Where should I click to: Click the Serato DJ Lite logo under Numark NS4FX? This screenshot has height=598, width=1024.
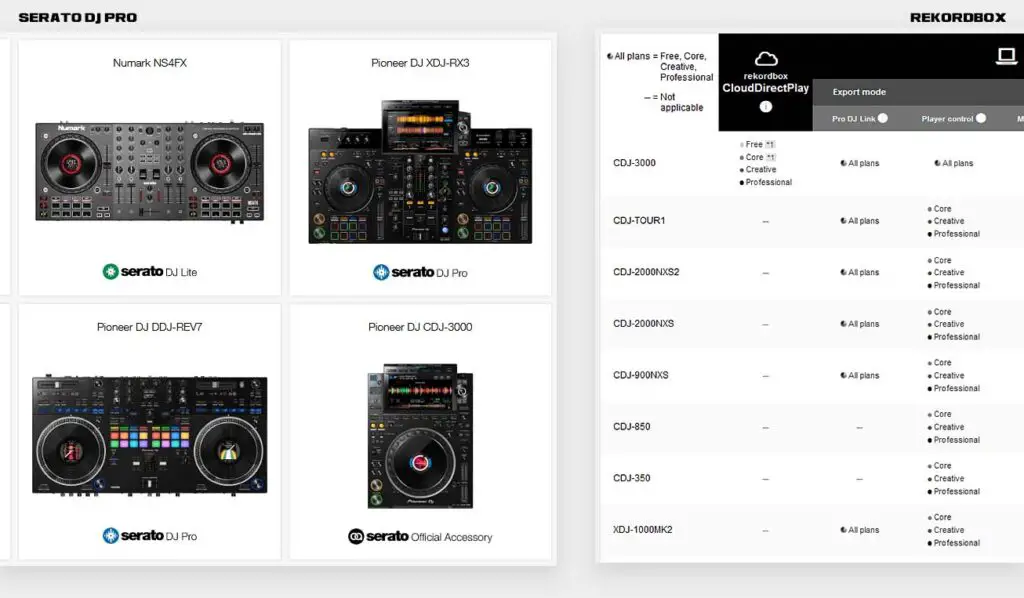(150, 272)
